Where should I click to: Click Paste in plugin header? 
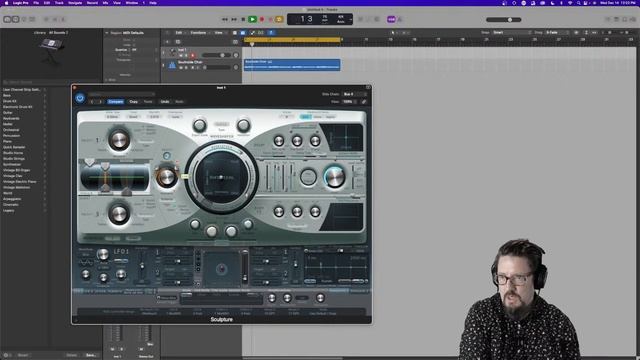click(x=148, y=102)
